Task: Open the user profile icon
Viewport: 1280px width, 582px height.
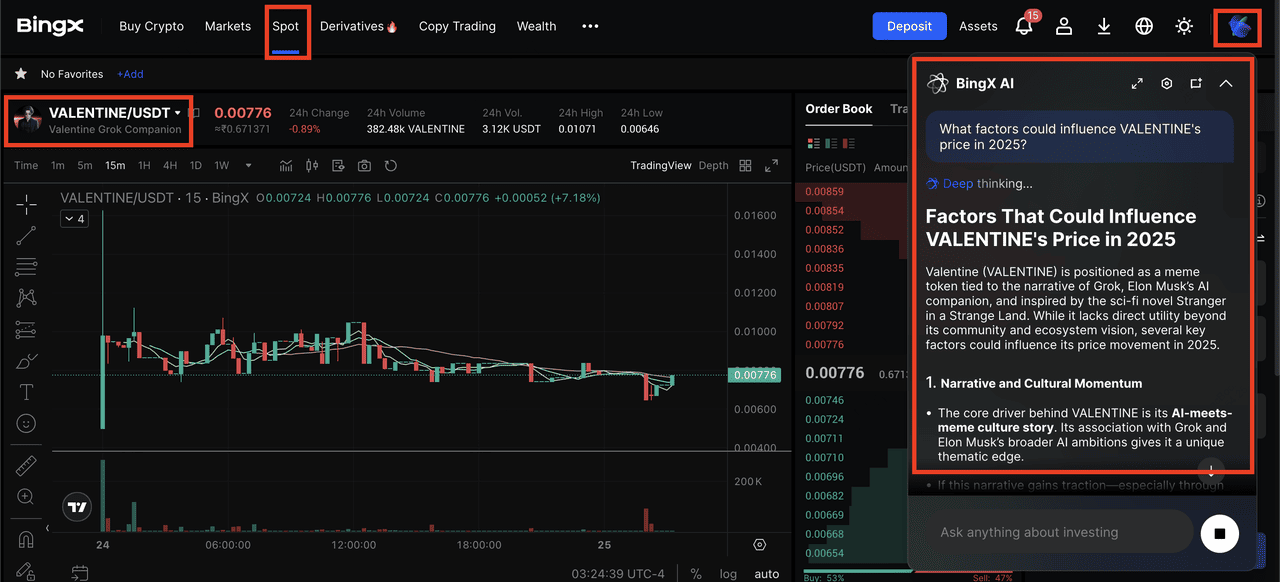Action: coord(1064,27)
